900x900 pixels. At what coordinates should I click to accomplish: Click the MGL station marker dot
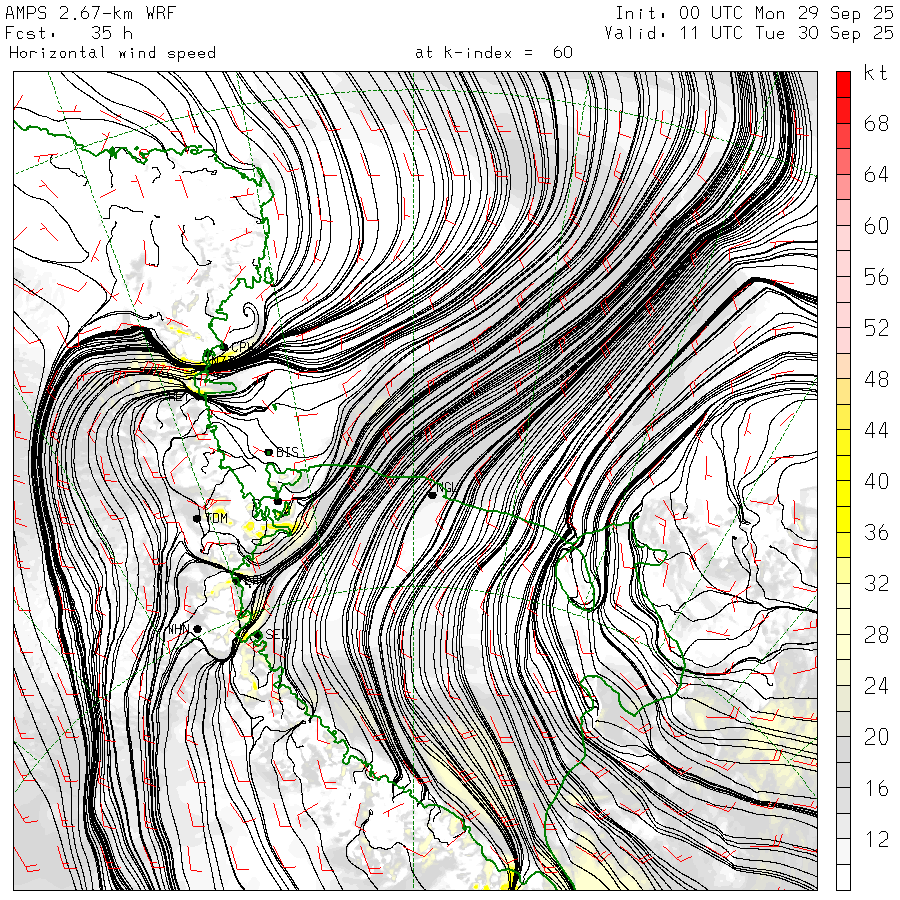point(432,495)
